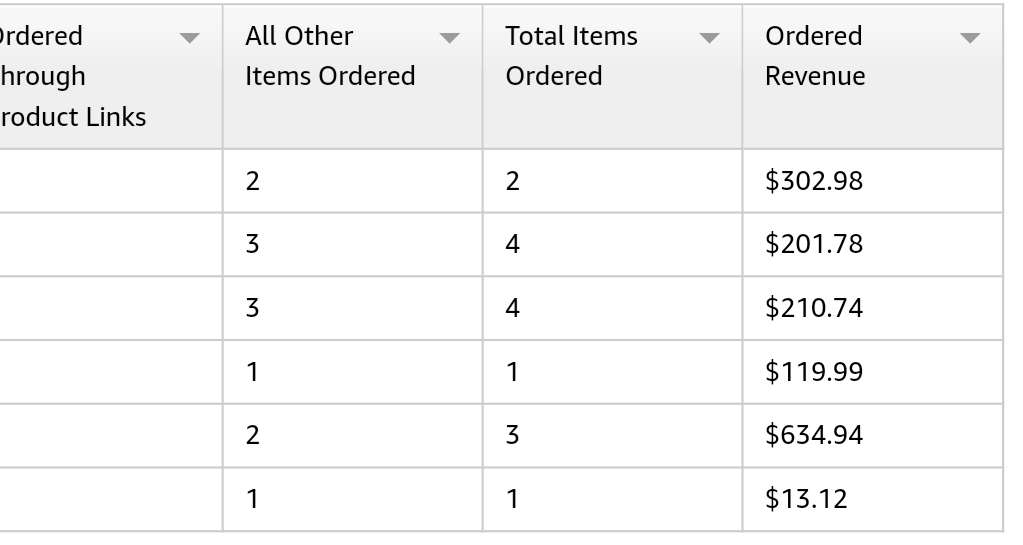The width and height of the screenshot is (1023, 545).
Task: Select the $201.78 revenue cell
Action: [x=814, y=244]
